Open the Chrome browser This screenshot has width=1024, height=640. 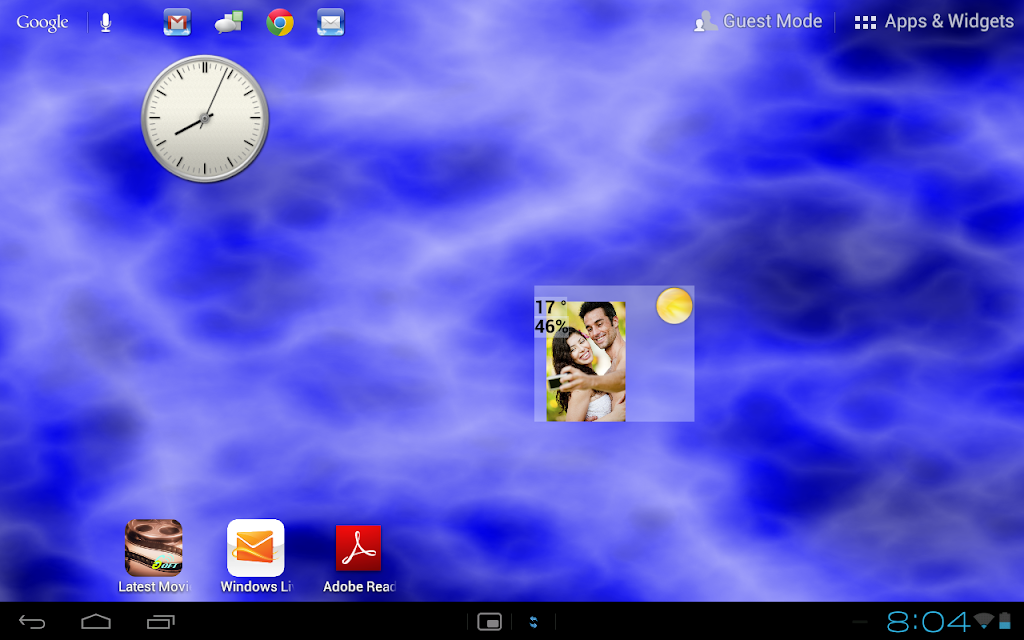[x=280, y=22]
